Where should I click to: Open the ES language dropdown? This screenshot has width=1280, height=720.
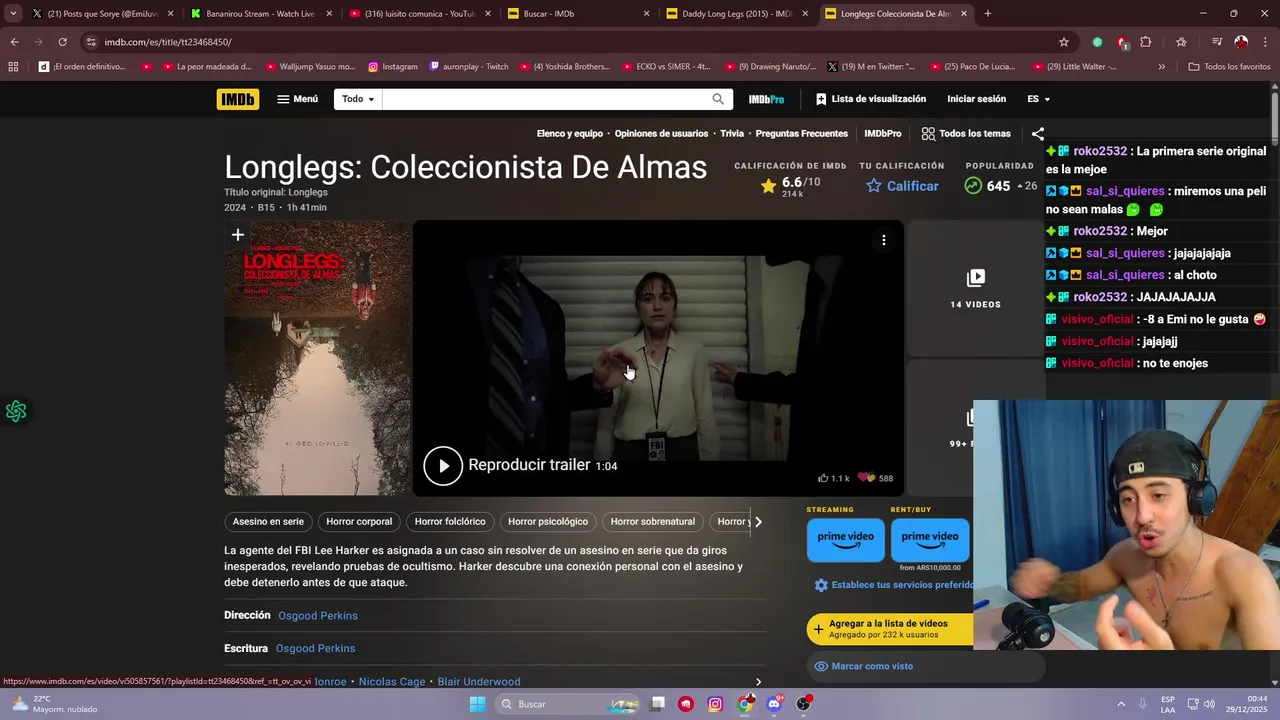[1038, 99]
